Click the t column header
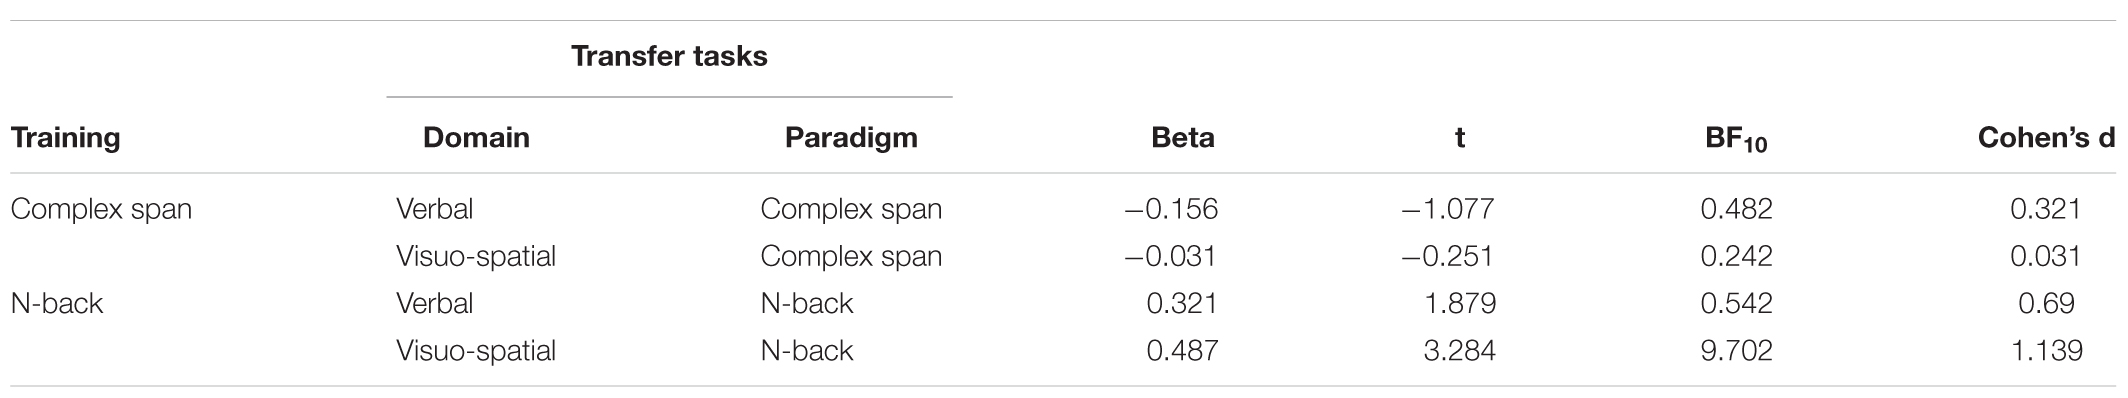2128x398 pixels. (x=1460, y=138)
